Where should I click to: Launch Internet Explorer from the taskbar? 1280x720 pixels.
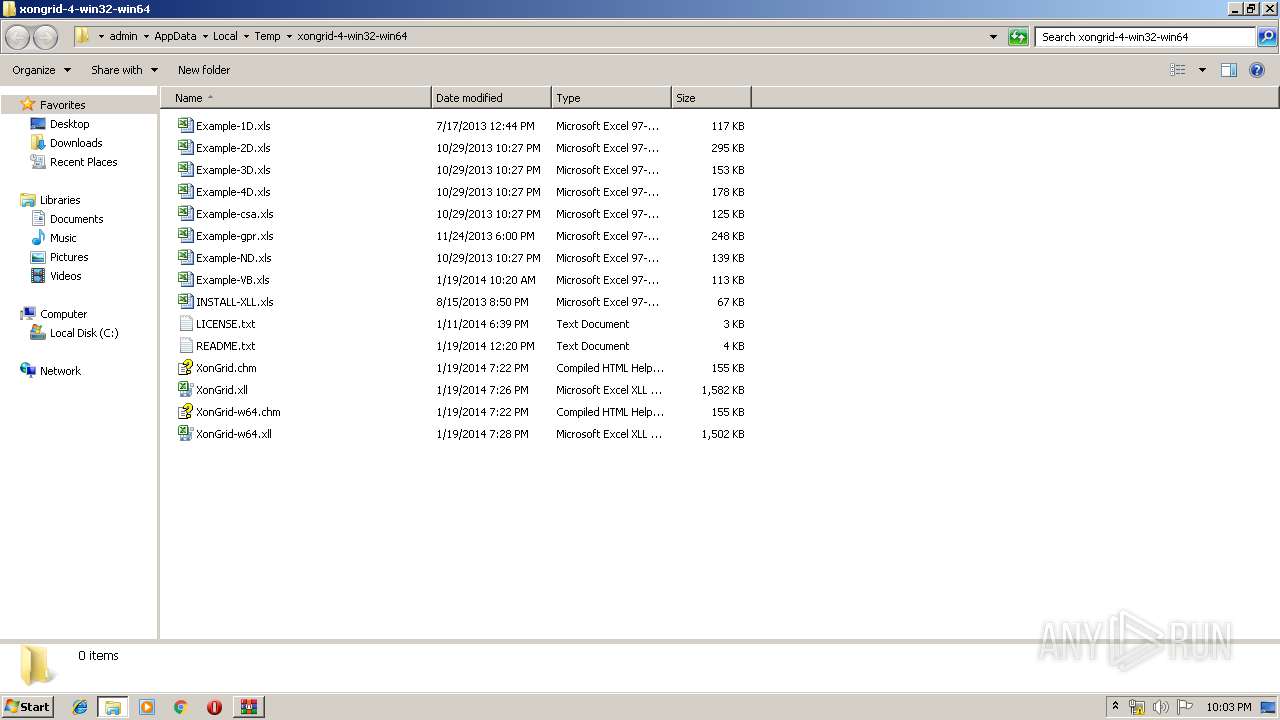[x=80, y=707]
